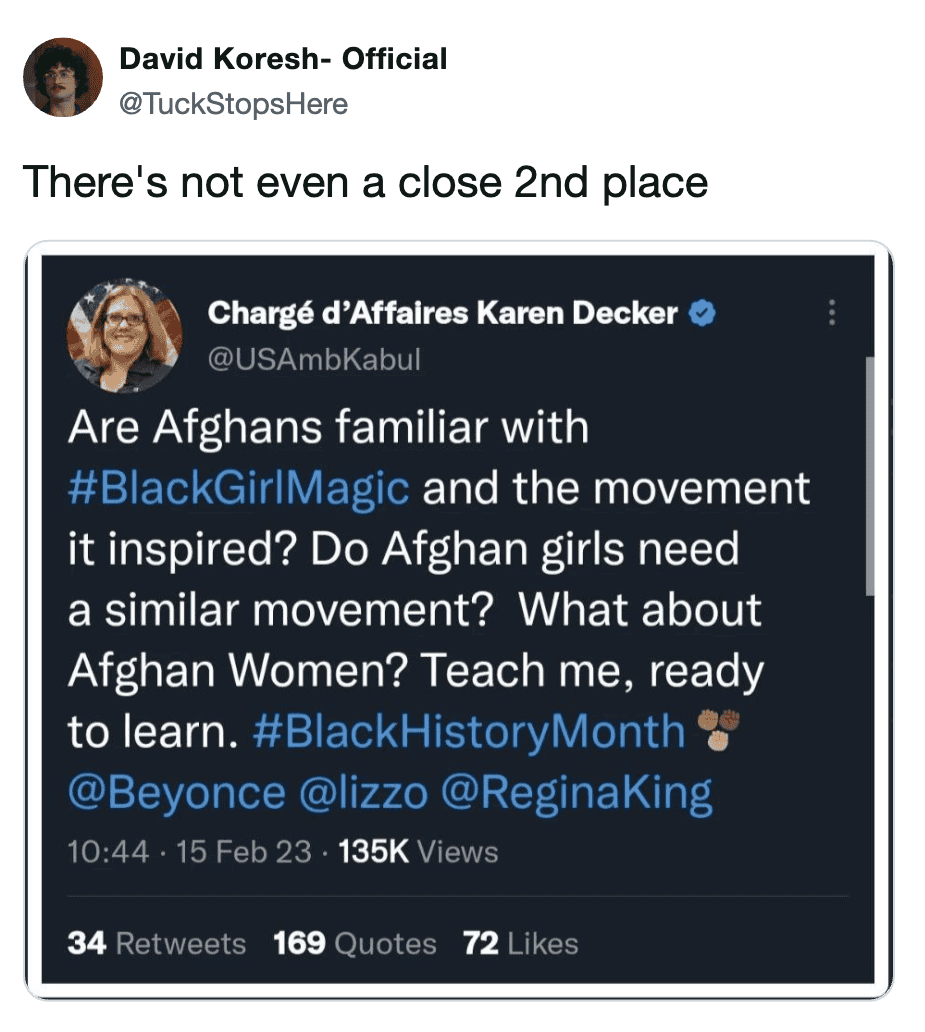Click the @ReginaKing mention
Viewport: 925px width, 1032px height.
577,793
